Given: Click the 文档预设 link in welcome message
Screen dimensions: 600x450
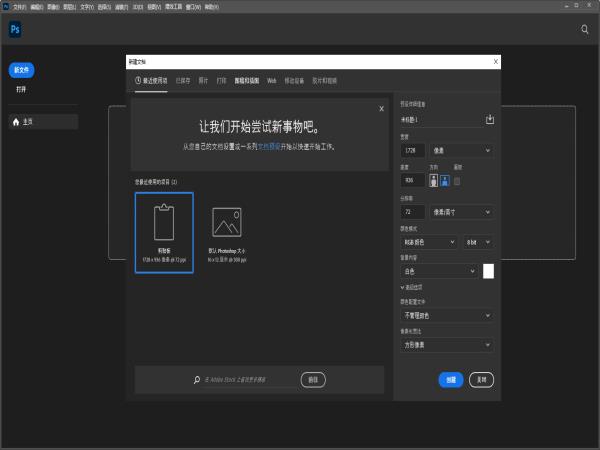Looking at the screenshot, I should pyautogui.click(x=269, y=147).
